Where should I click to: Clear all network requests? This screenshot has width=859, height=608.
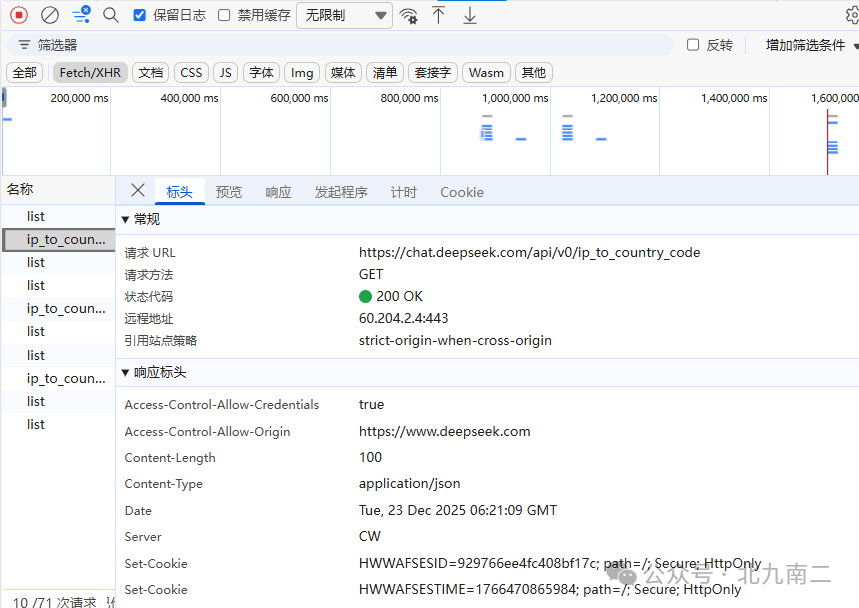[48, 15]
